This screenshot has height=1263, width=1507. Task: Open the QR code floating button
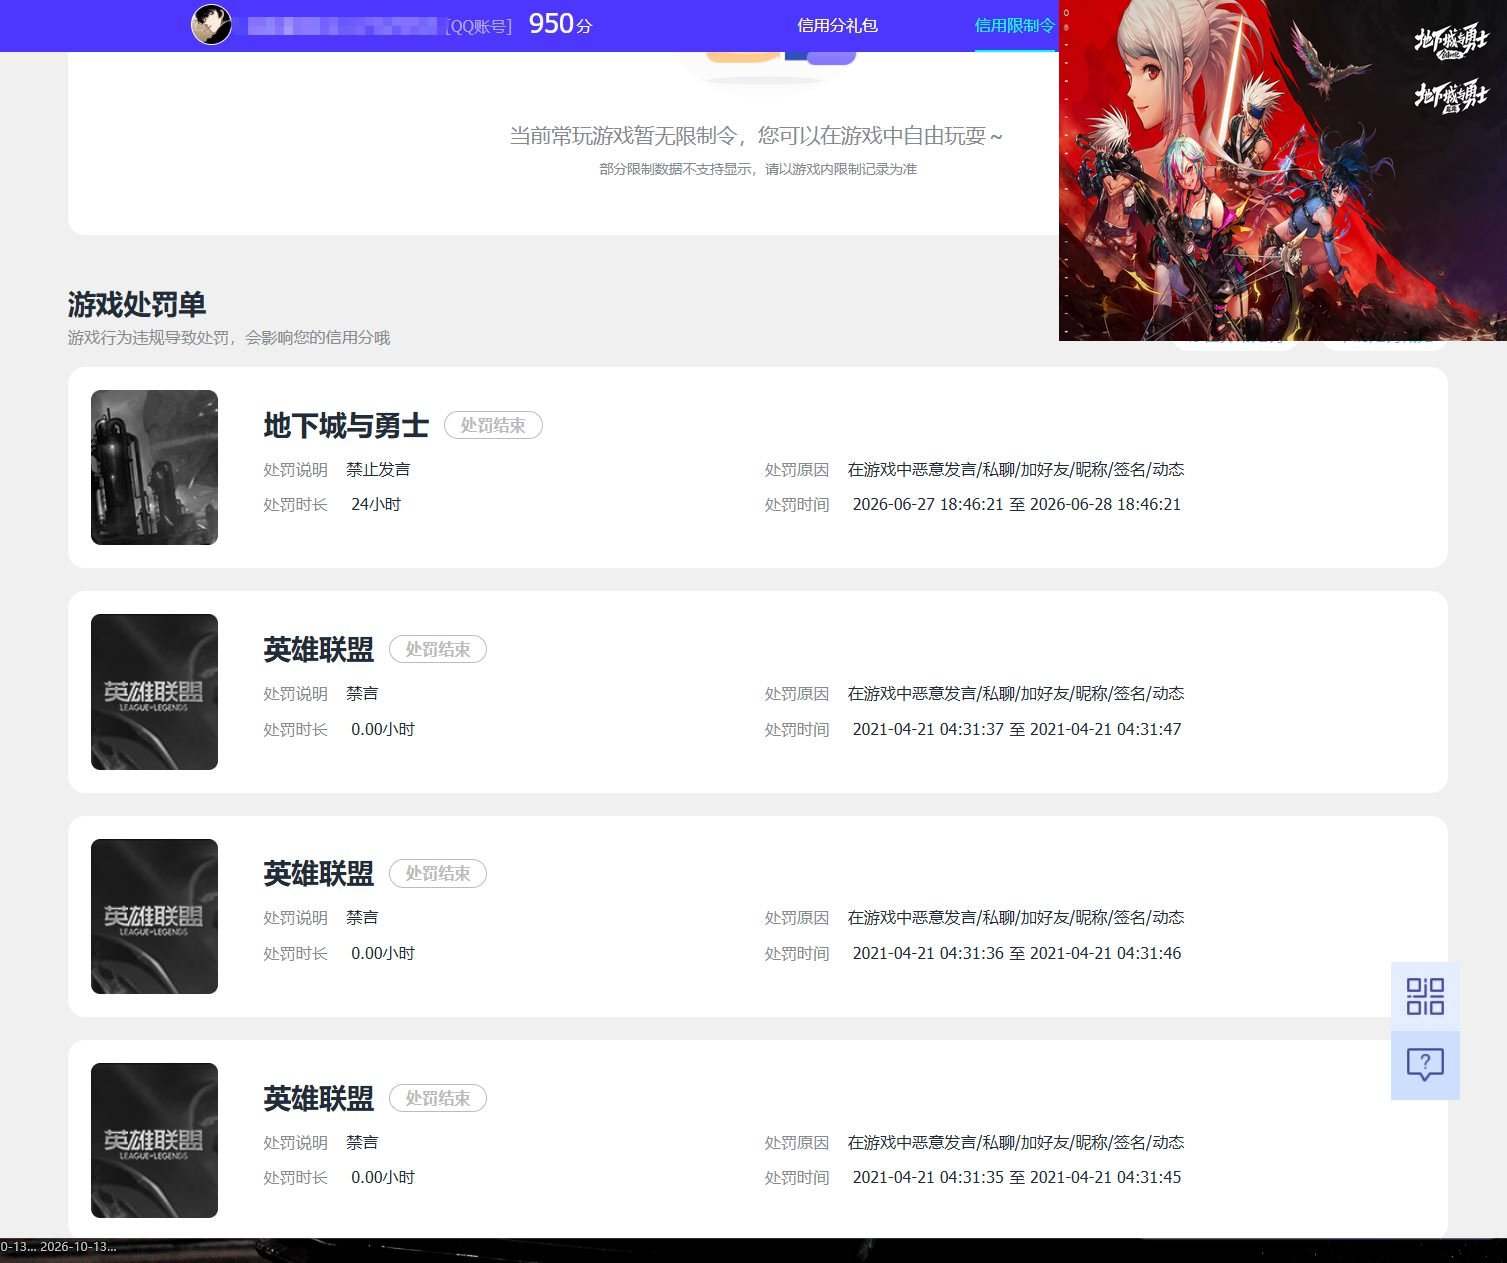tap(1425, 996)
